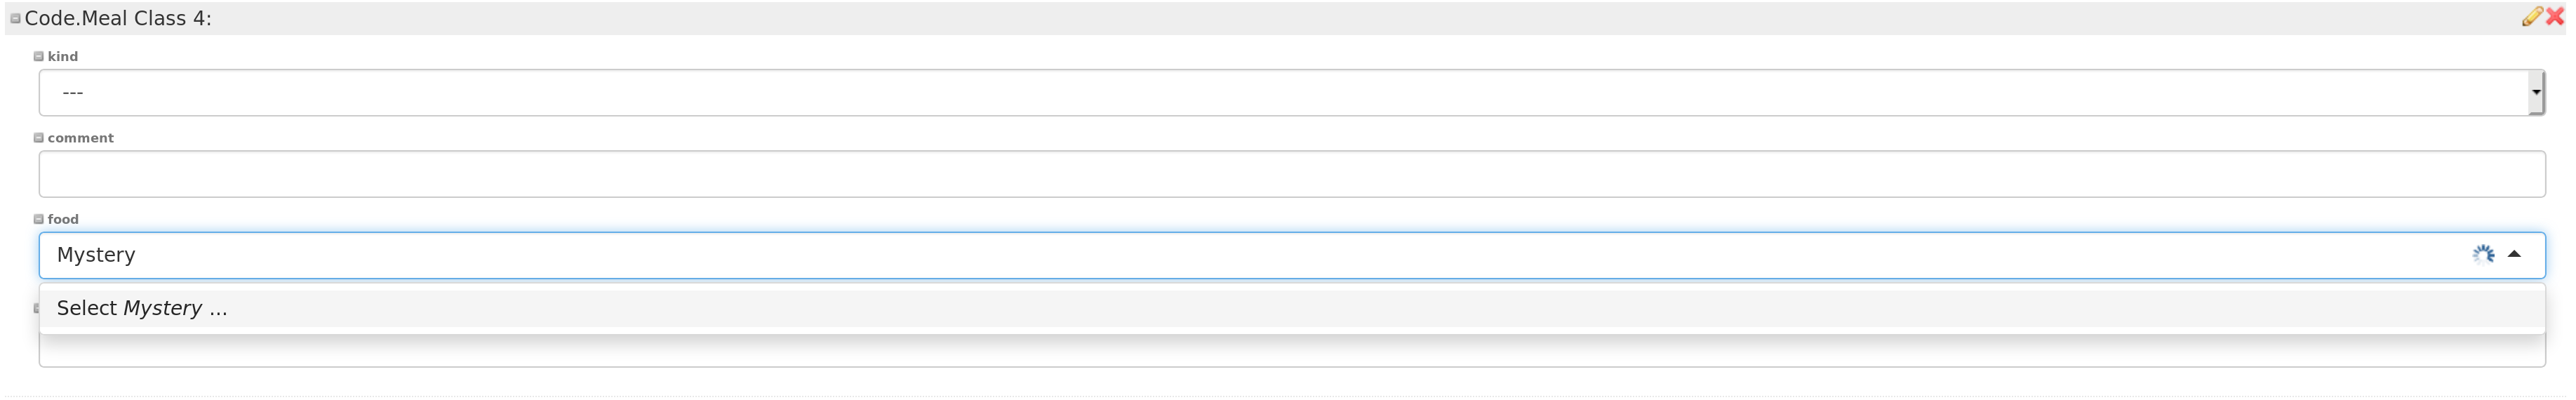Click the loading spinner in food field
This screenshot has width=2576, height=400.
(2483, 254)
